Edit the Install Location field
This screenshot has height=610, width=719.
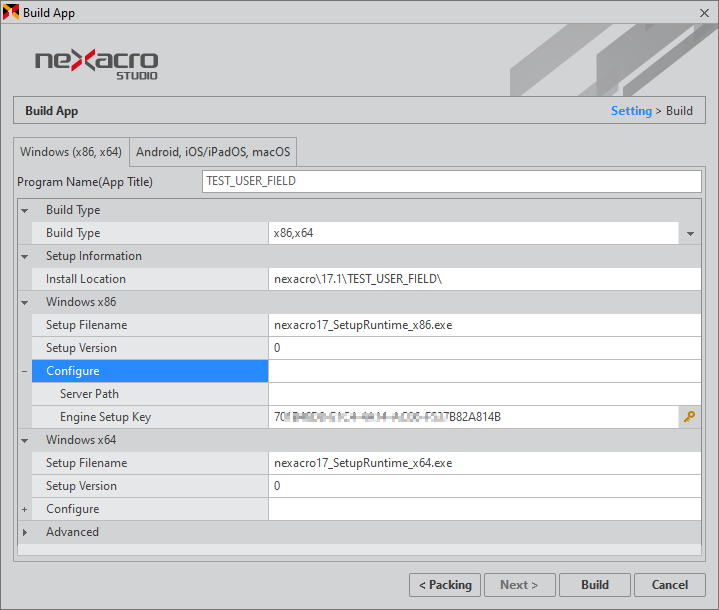(x=484, y=279)
